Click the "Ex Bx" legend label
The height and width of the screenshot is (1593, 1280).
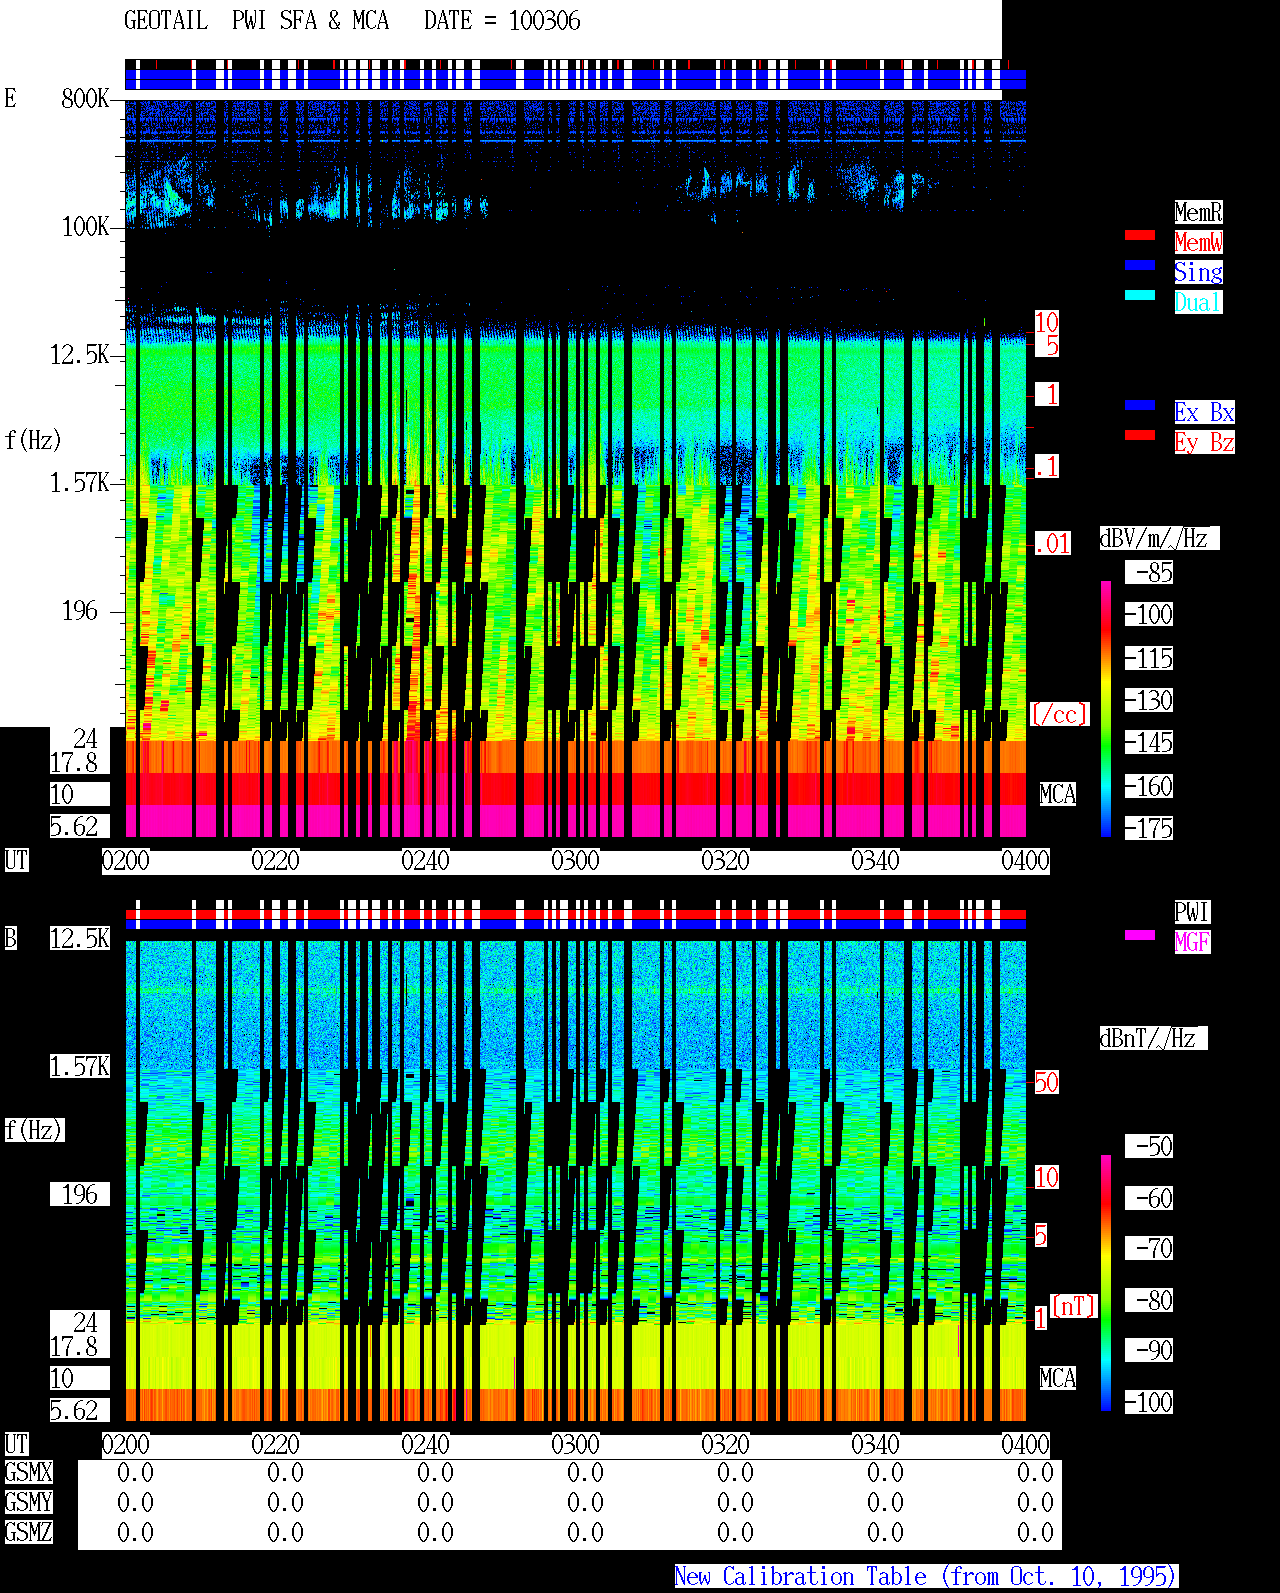(x=1204, y=412)
